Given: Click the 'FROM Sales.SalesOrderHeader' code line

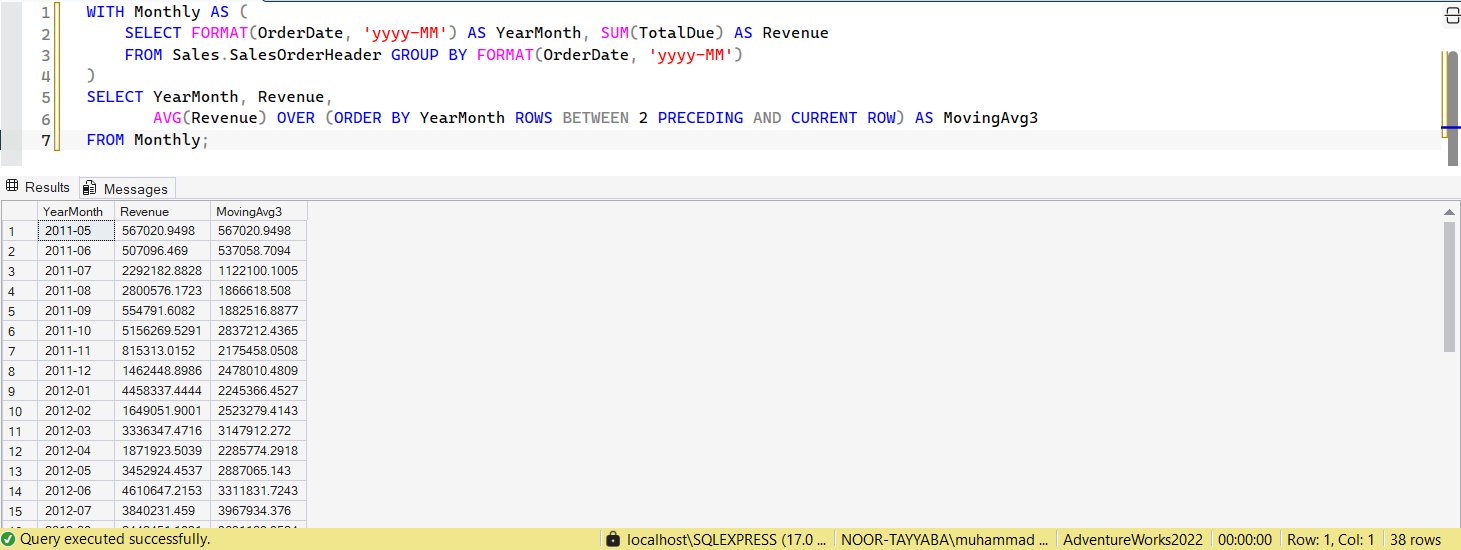Looking at the screenshot, I should 433,55.
